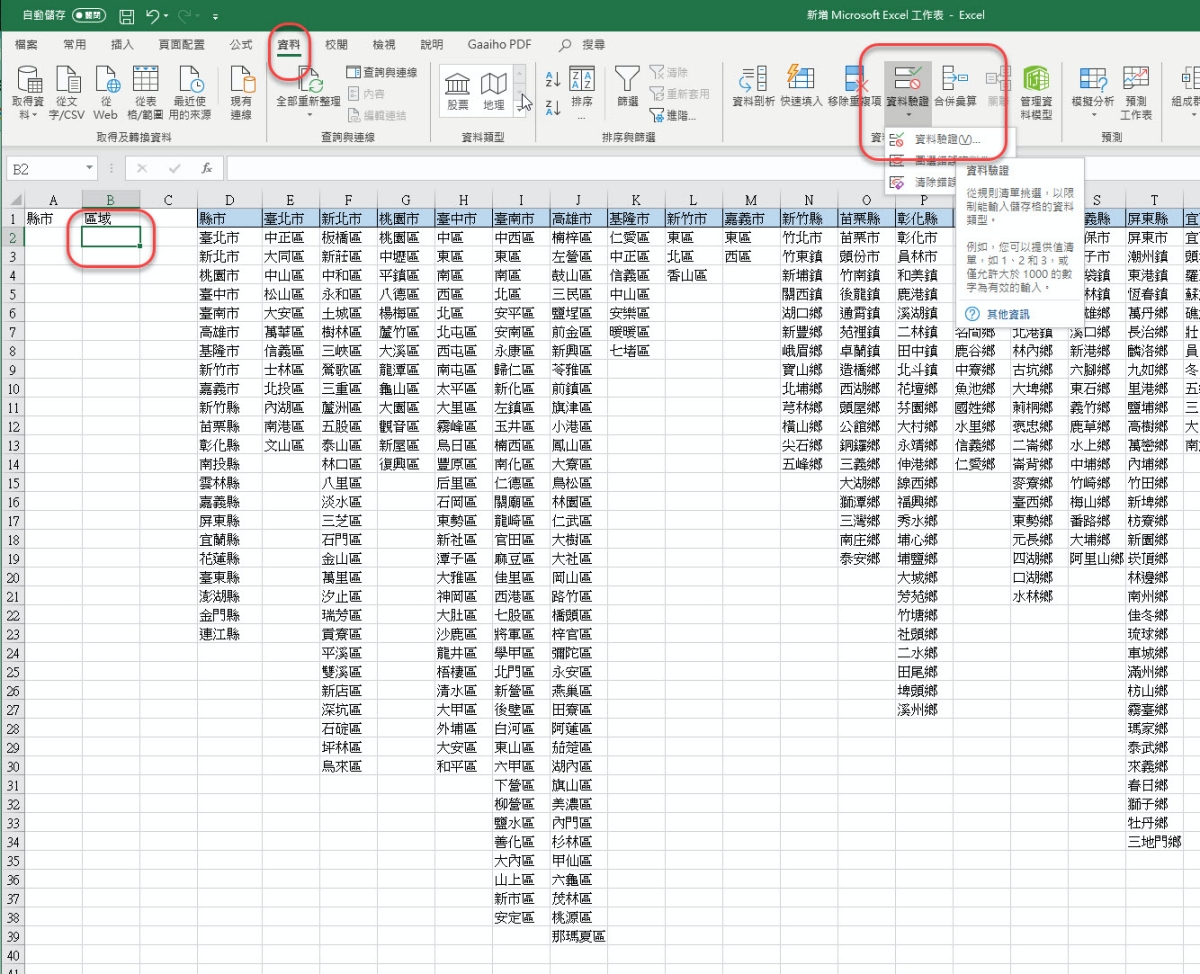Choose 資料驗證(V)... from the dropdown menu
Screen dimensions: 1200x974
946,139
